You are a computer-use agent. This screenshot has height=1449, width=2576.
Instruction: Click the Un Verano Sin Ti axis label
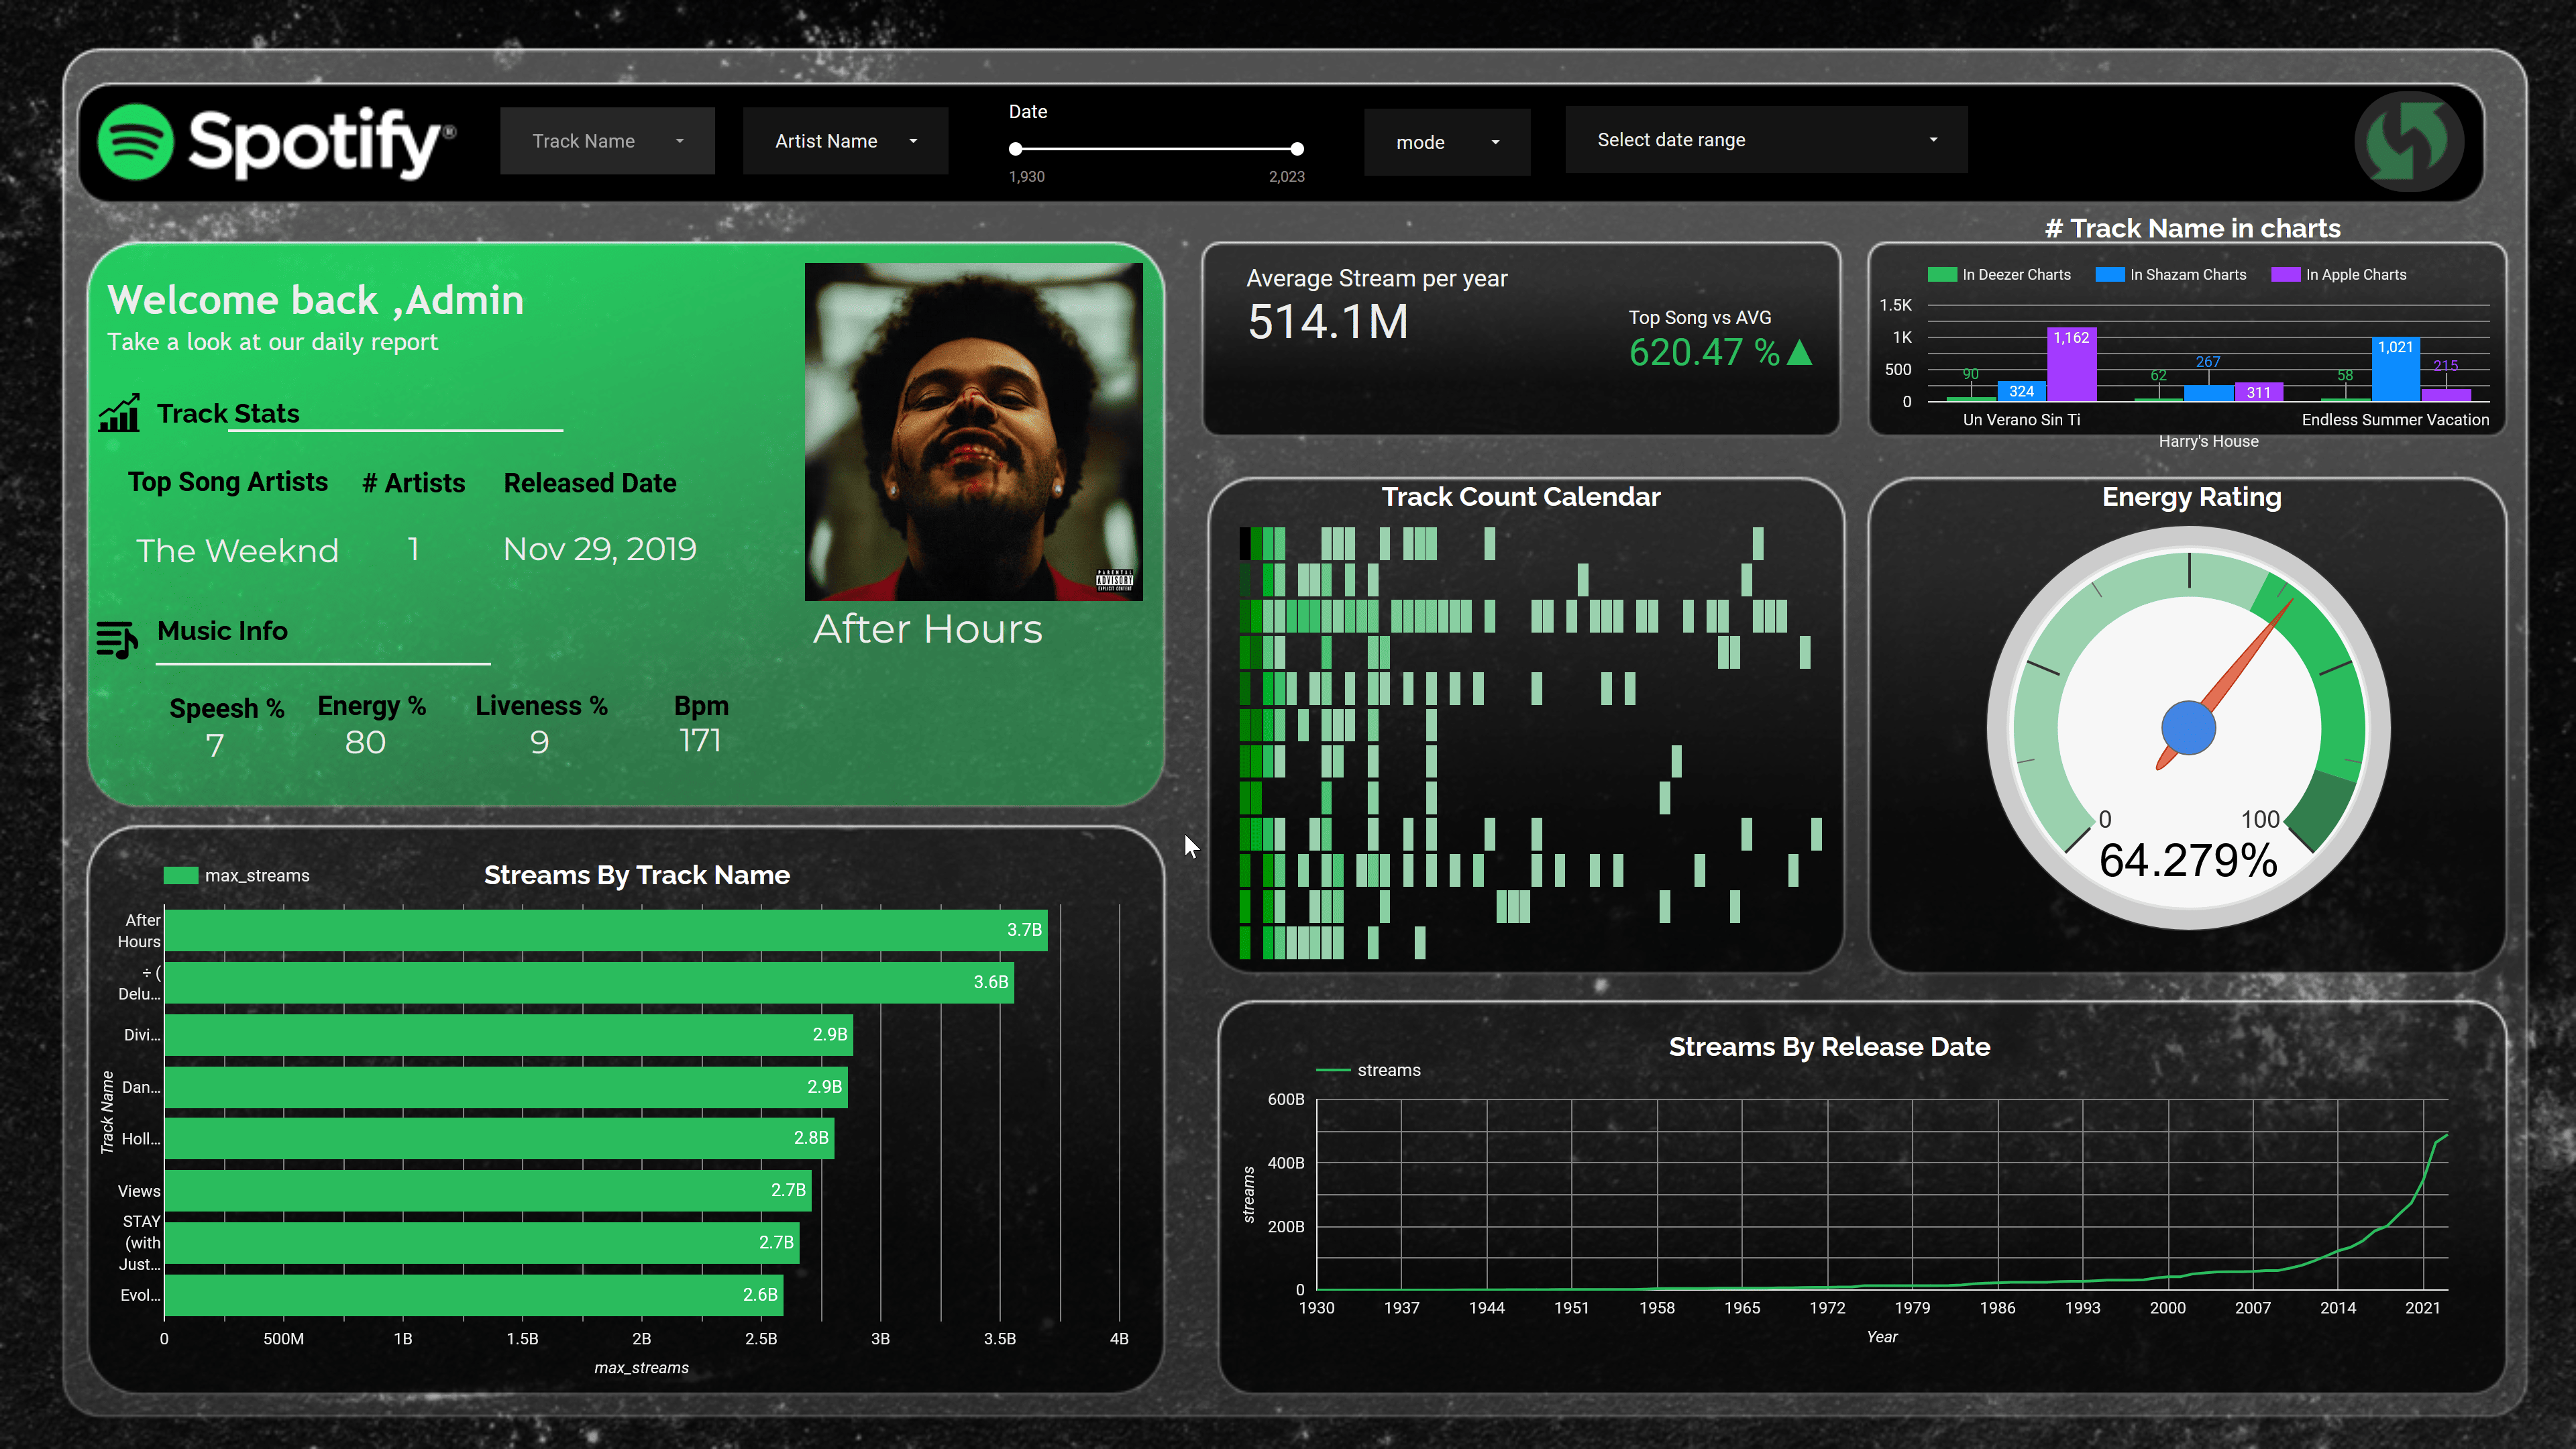(x=2021, y=420)
